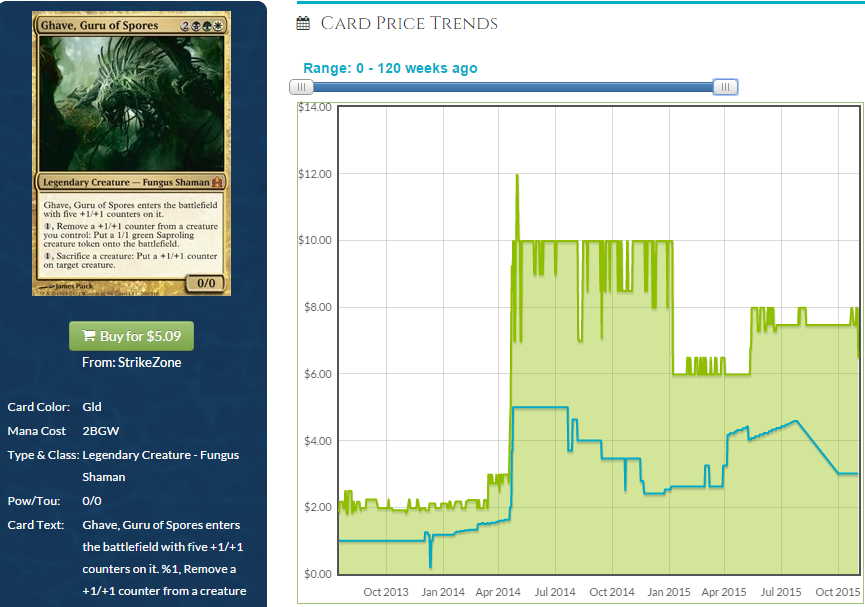
Task: Click the Buy for $5.09 button
Action: (131, 336)
